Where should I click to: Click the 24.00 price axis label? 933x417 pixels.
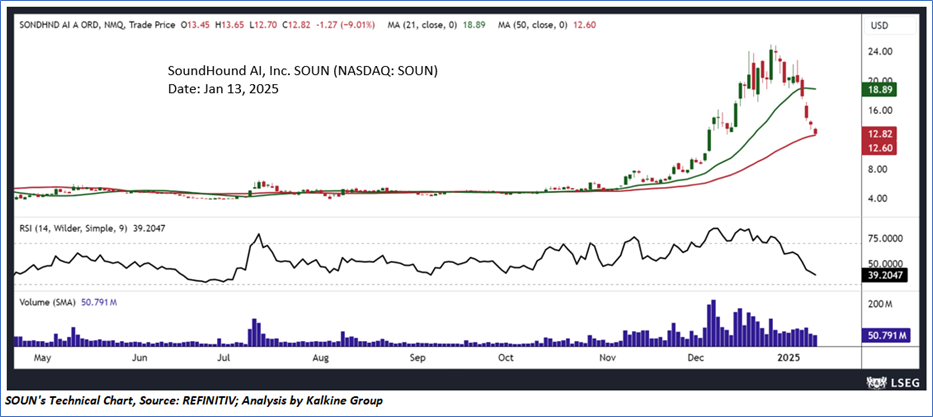881,51
